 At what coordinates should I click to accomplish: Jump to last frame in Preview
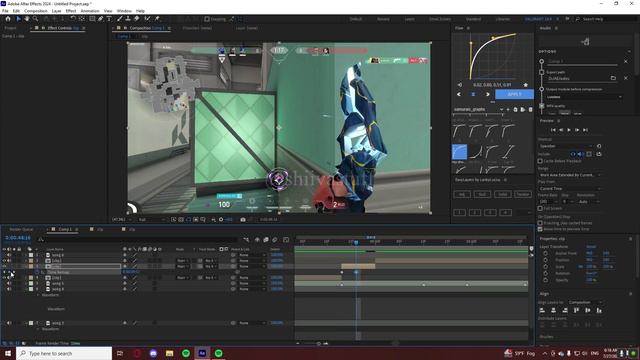pos(585,130)
